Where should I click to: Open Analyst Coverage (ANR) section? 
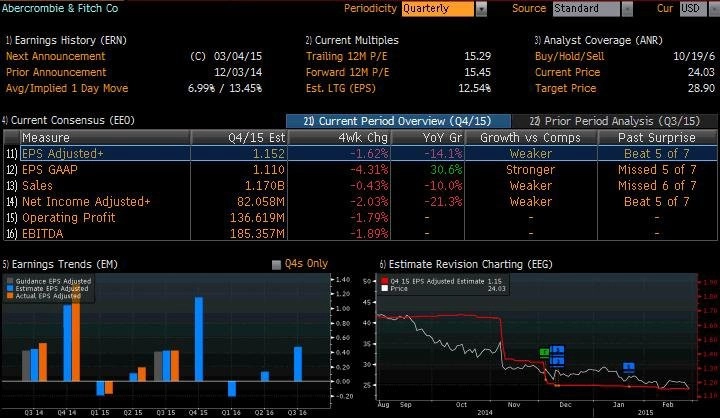599,40
